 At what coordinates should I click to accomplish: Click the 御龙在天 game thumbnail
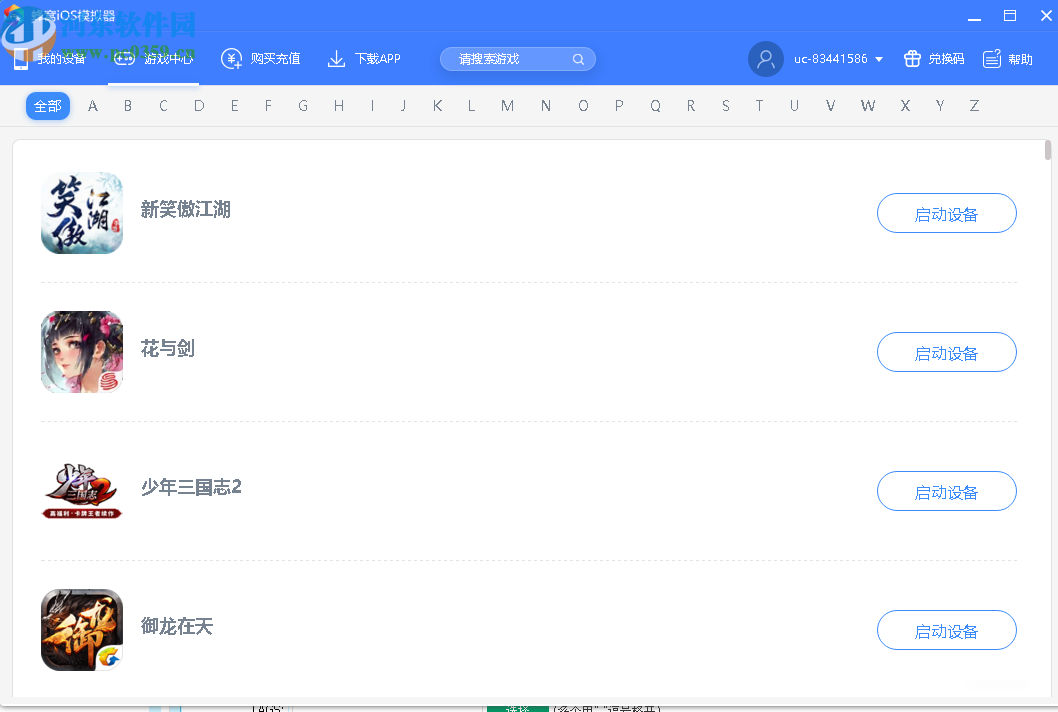(x=81, y=630)
